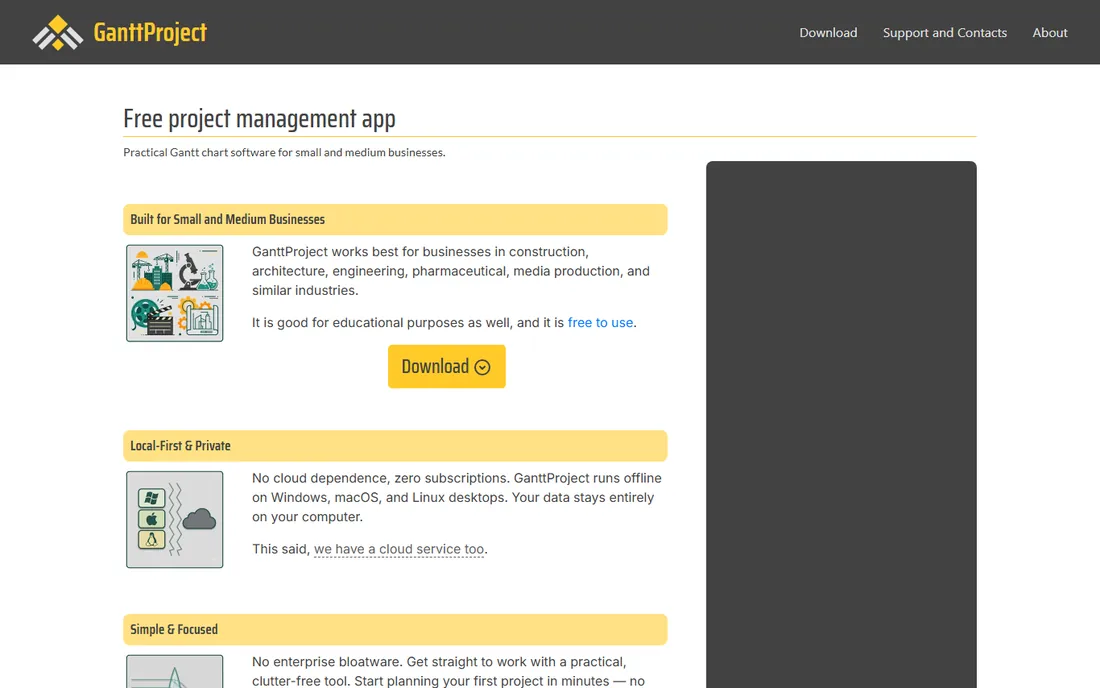Click the circled arrow icon in Download button
The image size is (1100, 688).
click(x=482, y=367)
